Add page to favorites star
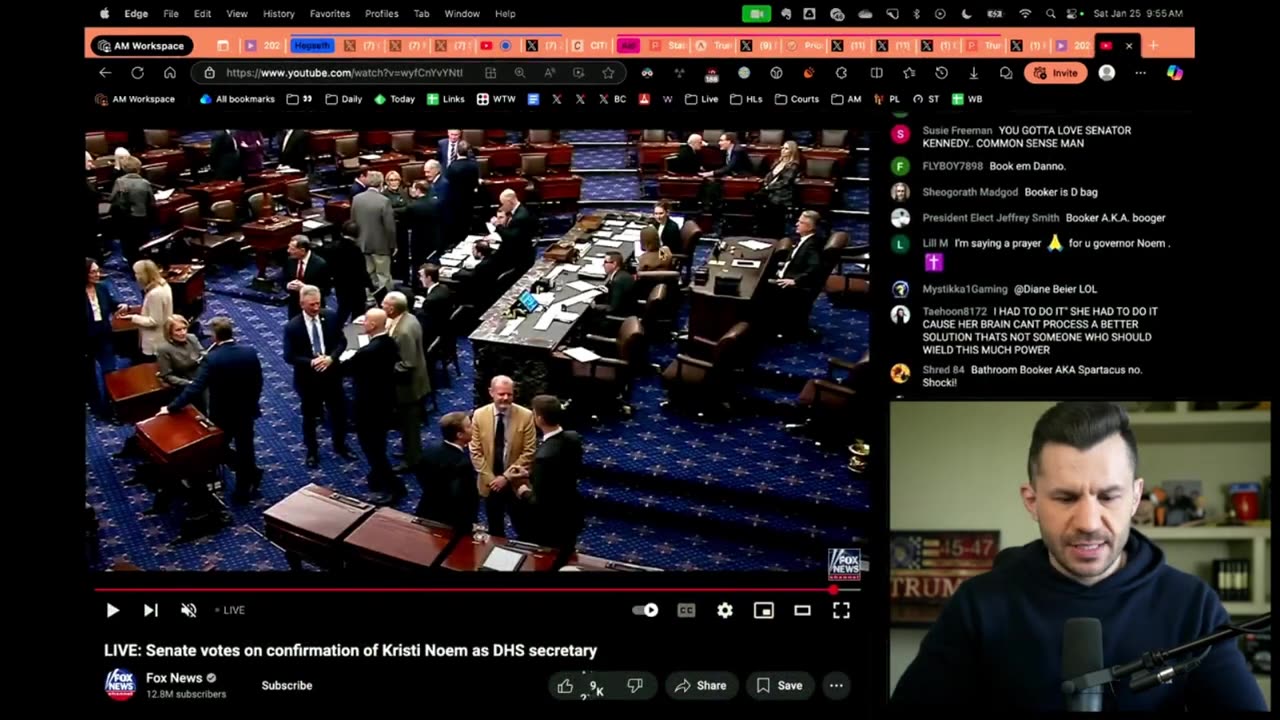The height and width of the screenshot is (720, 1280). tap(608, 73)
